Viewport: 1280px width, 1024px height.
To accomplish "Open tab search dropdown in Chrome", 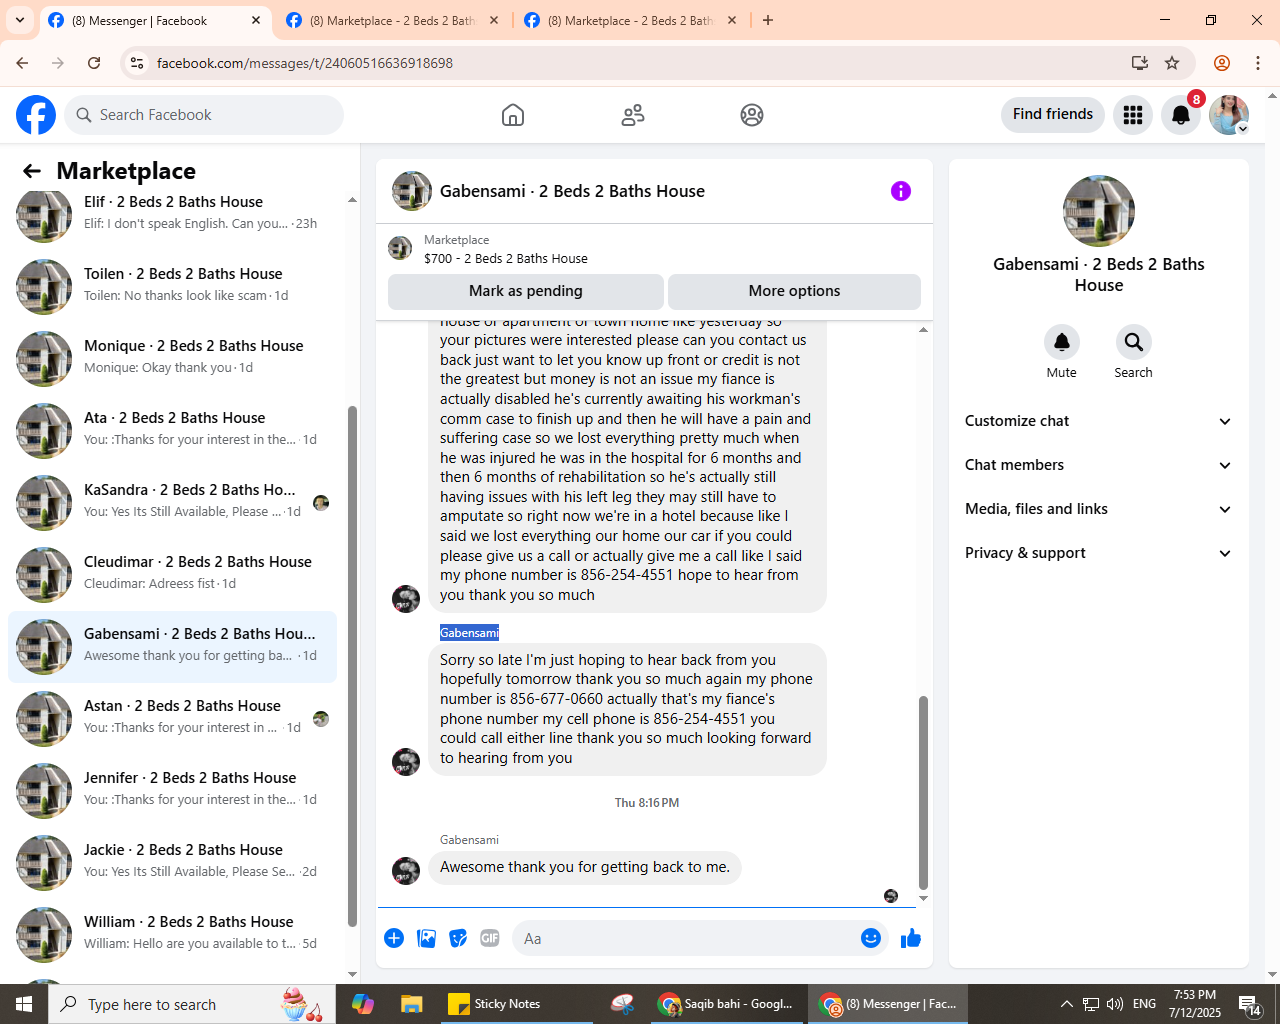I will pyautogui.click(x=20, y=20).
